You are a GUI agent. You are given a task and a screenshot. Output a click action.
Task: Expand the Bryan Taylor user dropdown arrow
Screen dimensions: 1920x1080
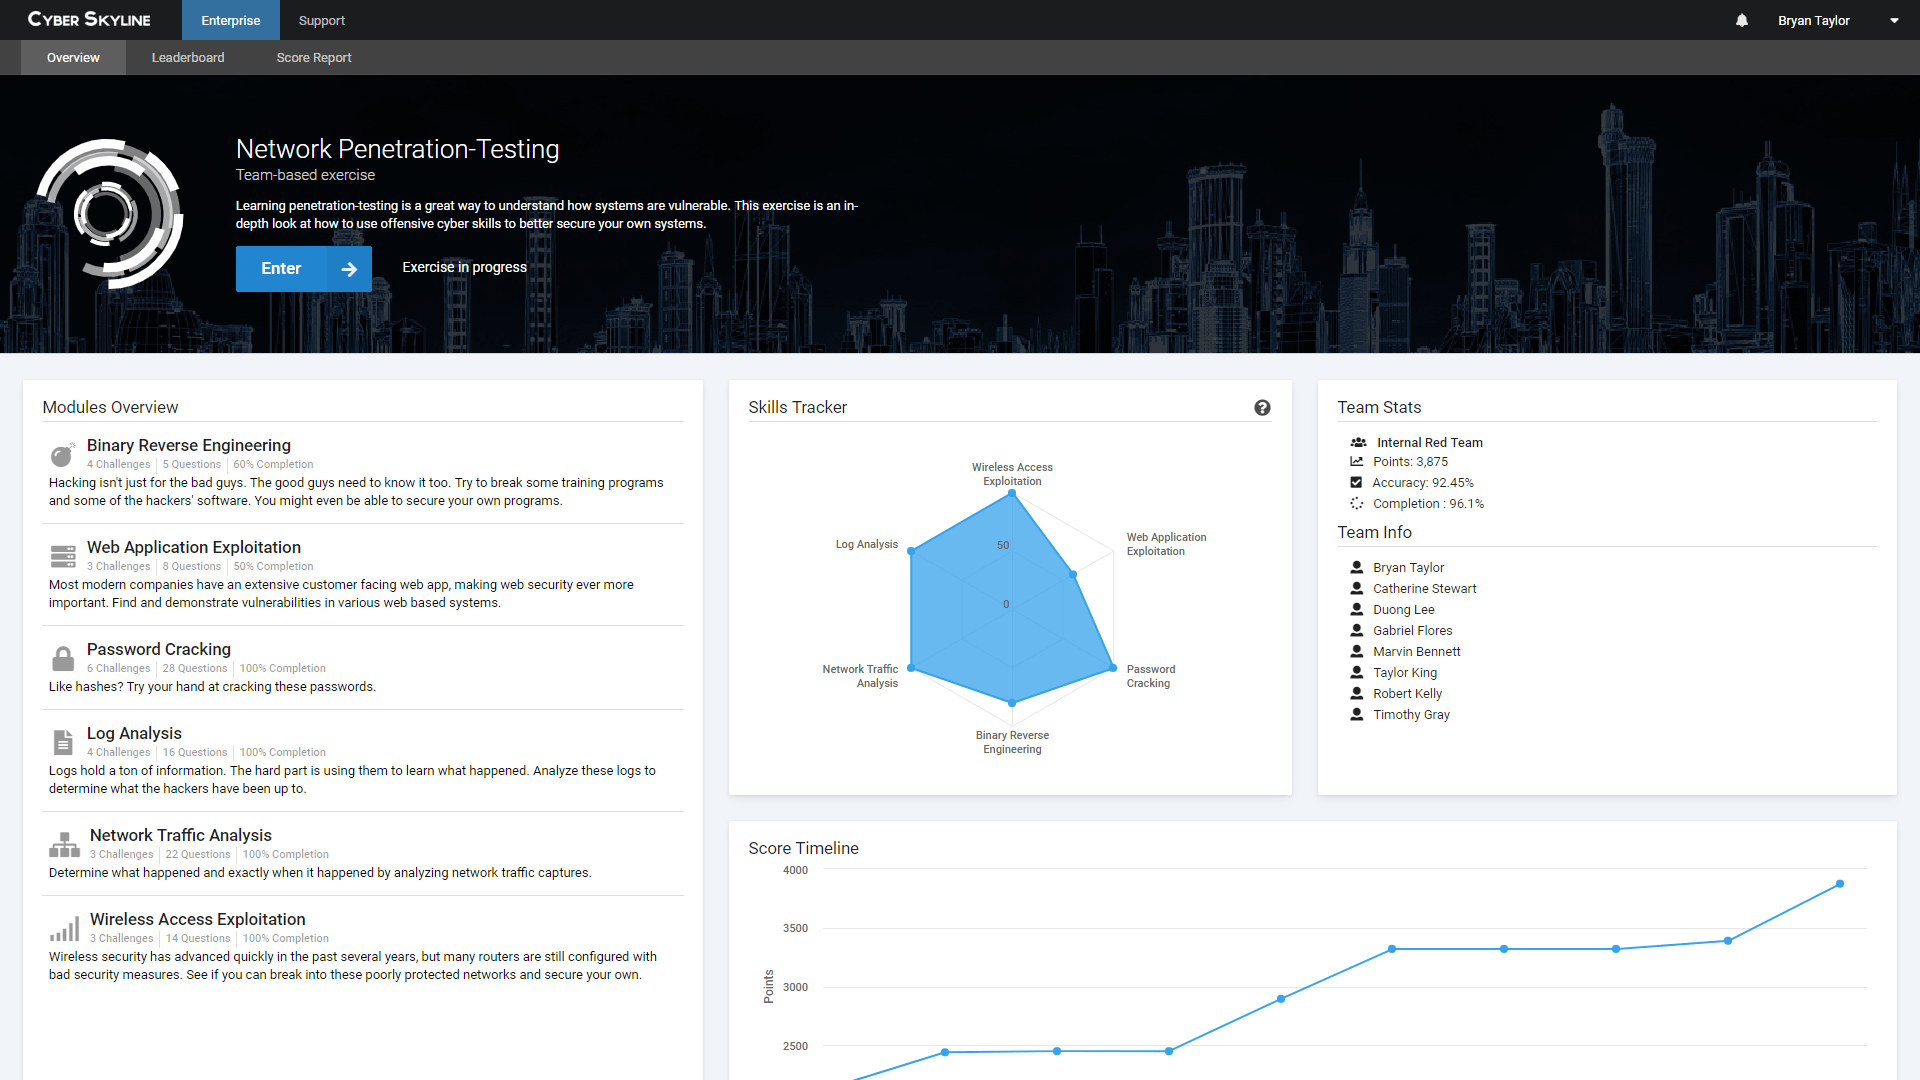(x=1894, y=20)
